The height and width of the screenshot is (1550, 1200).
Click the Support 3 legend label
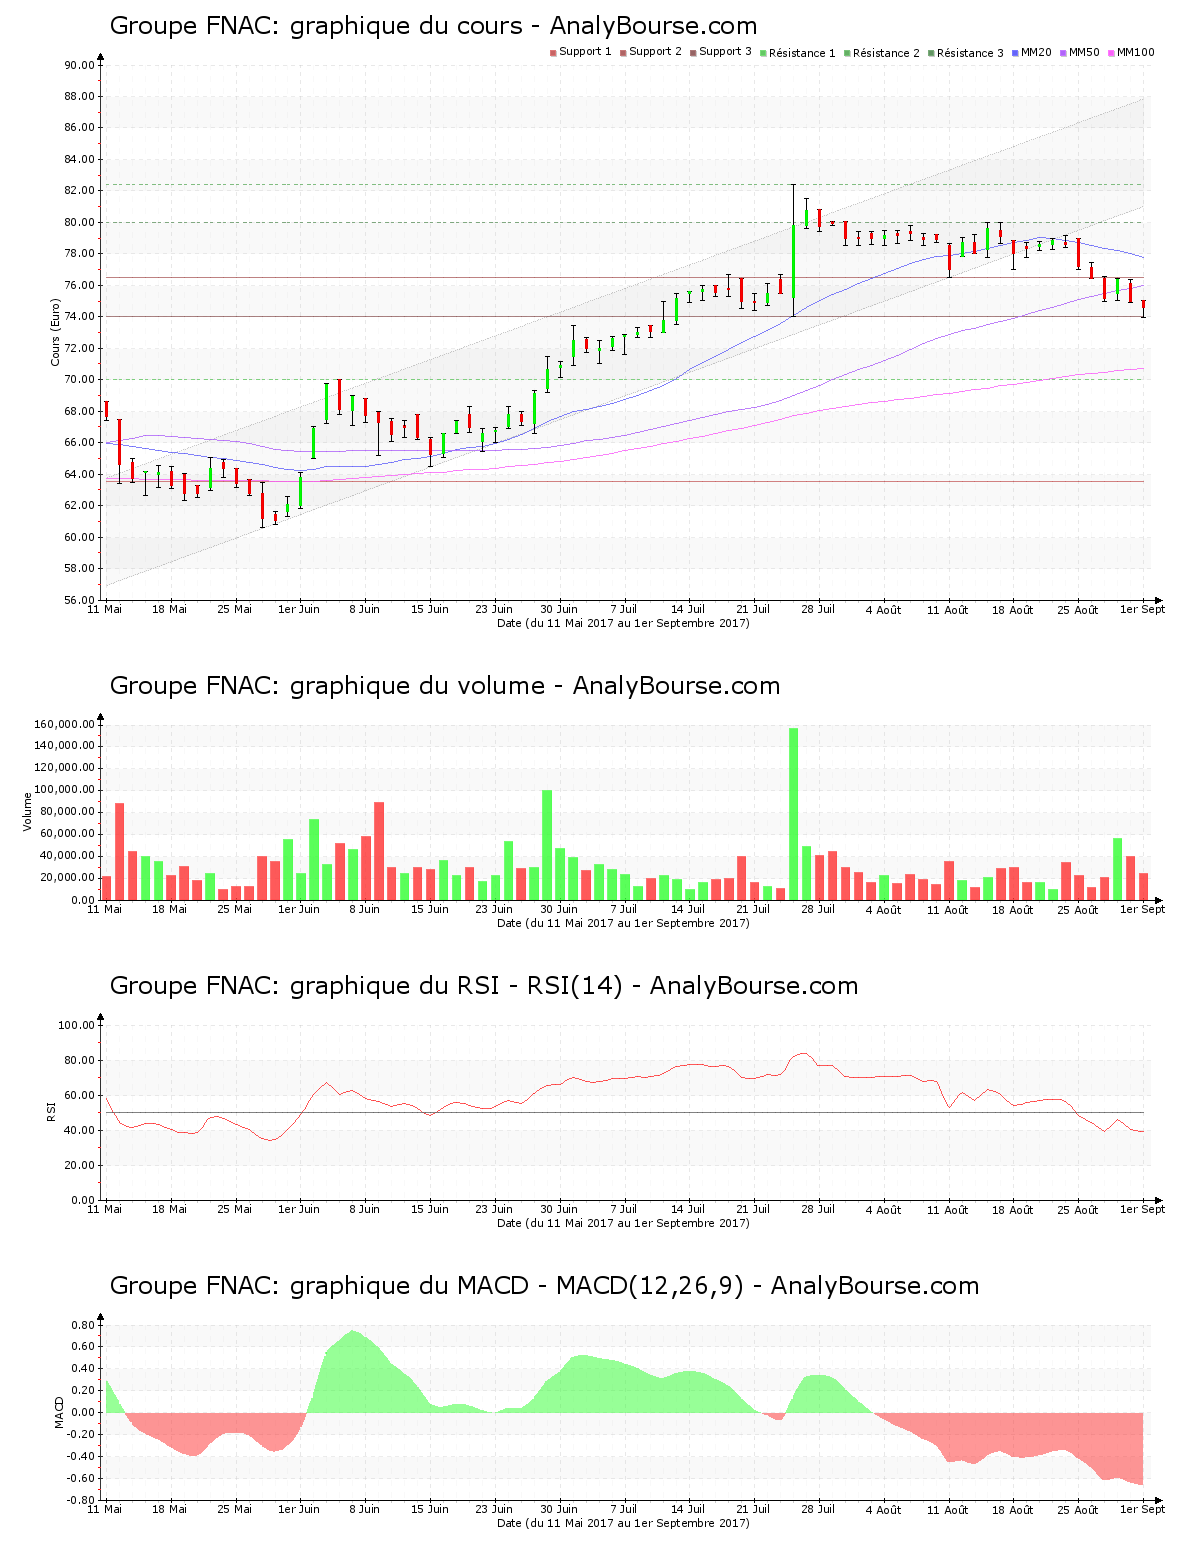(x=725, y=52)
